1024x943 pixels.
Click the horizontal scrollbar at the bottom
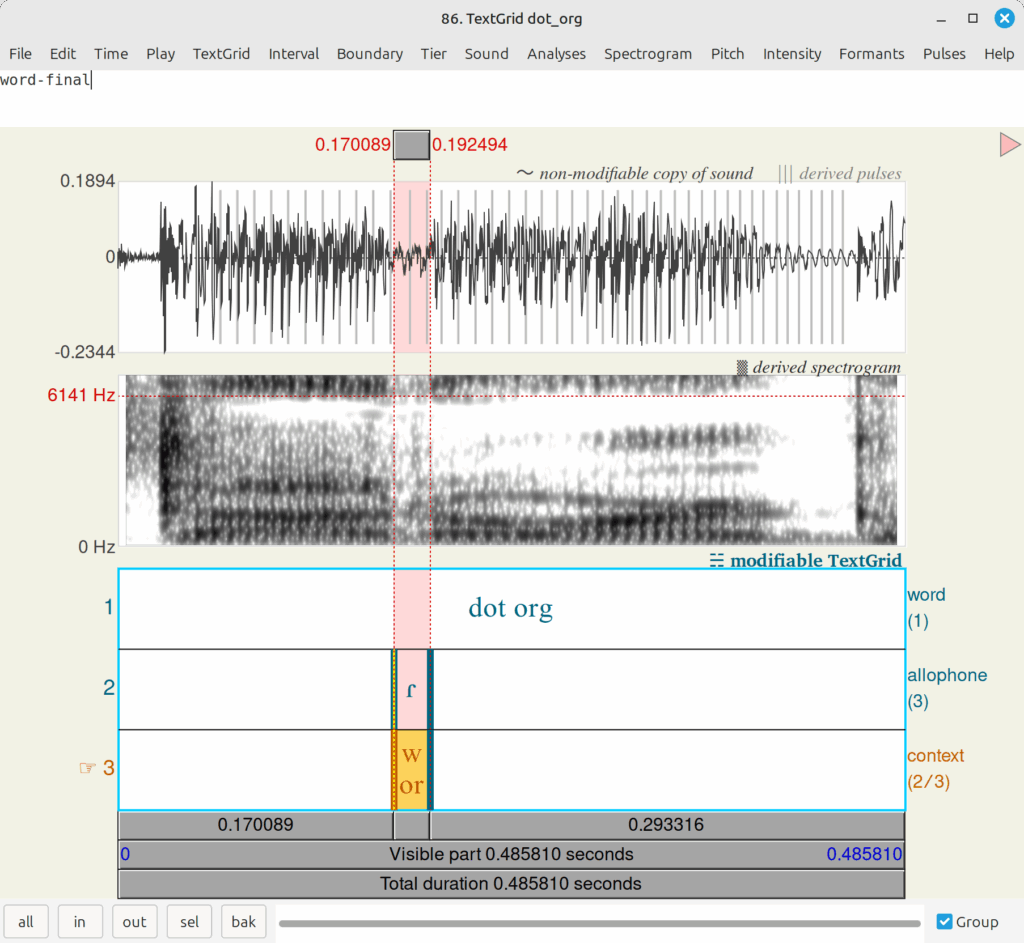coord(598,923)
